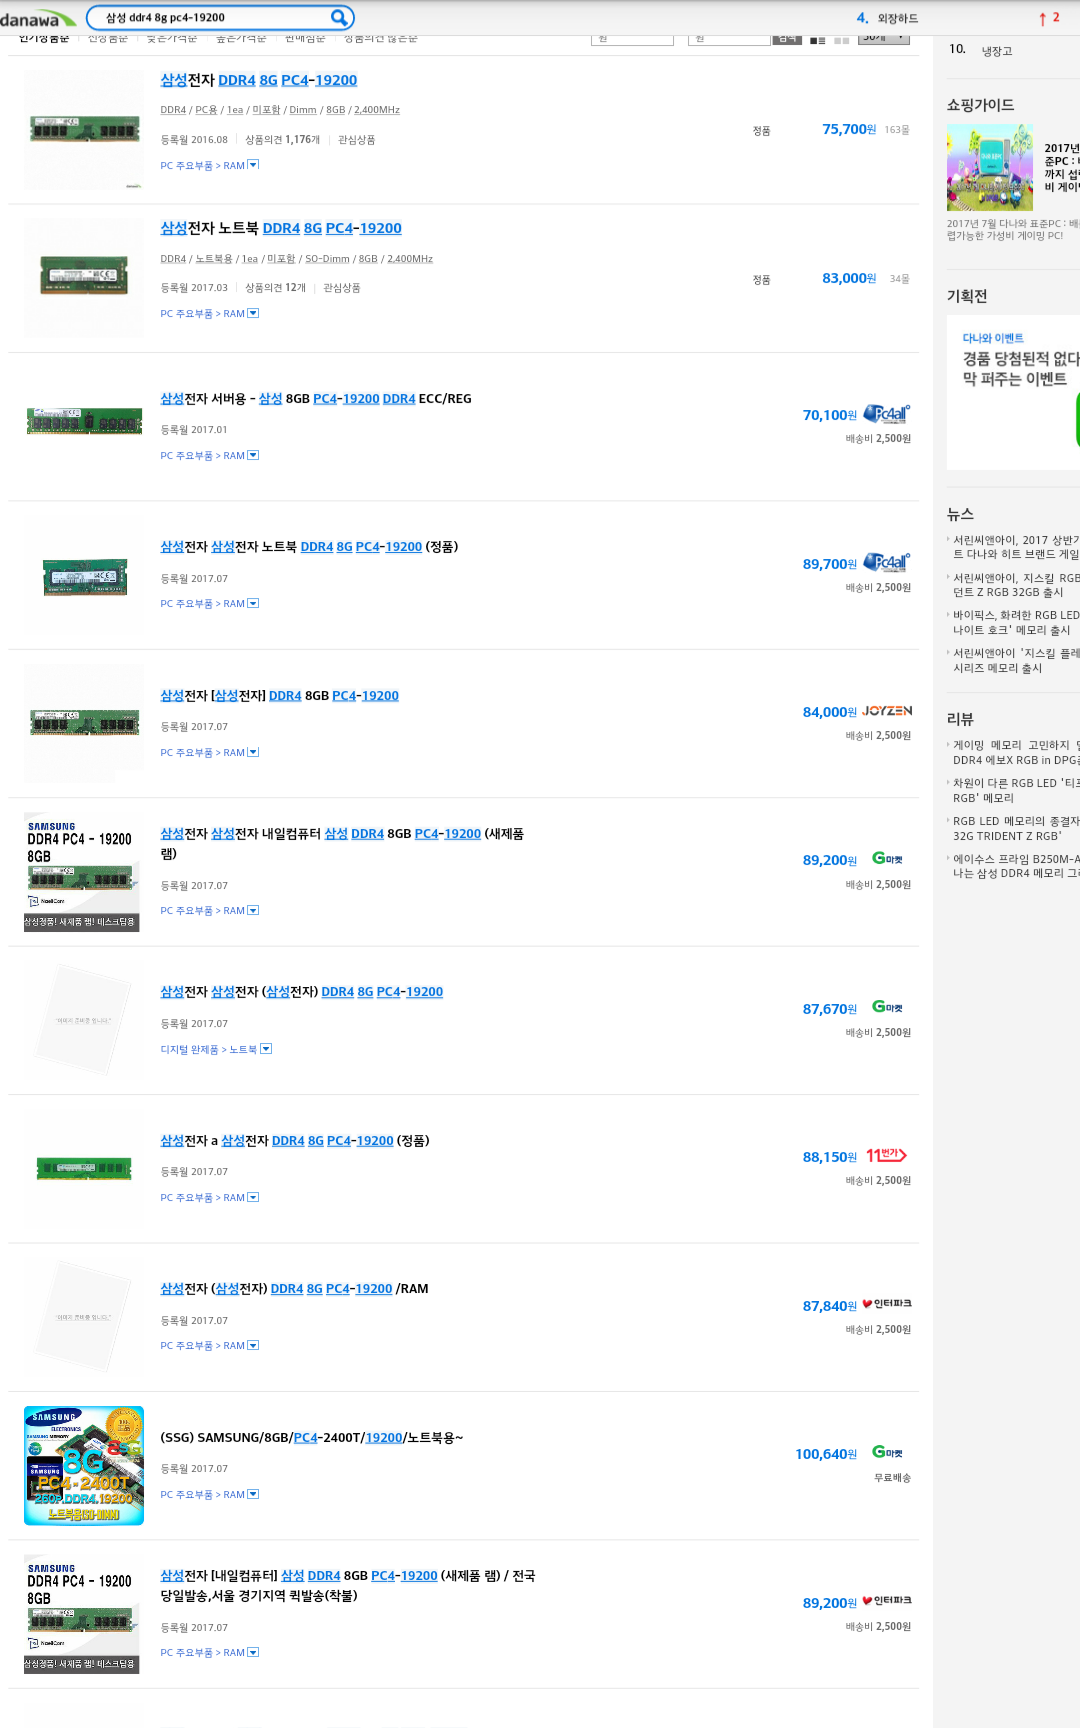Image resolution: width=1080 pixels, height=1728 pixels.
Task: Open the 30개 items-per-page dropdown
Action: point(884,38)
